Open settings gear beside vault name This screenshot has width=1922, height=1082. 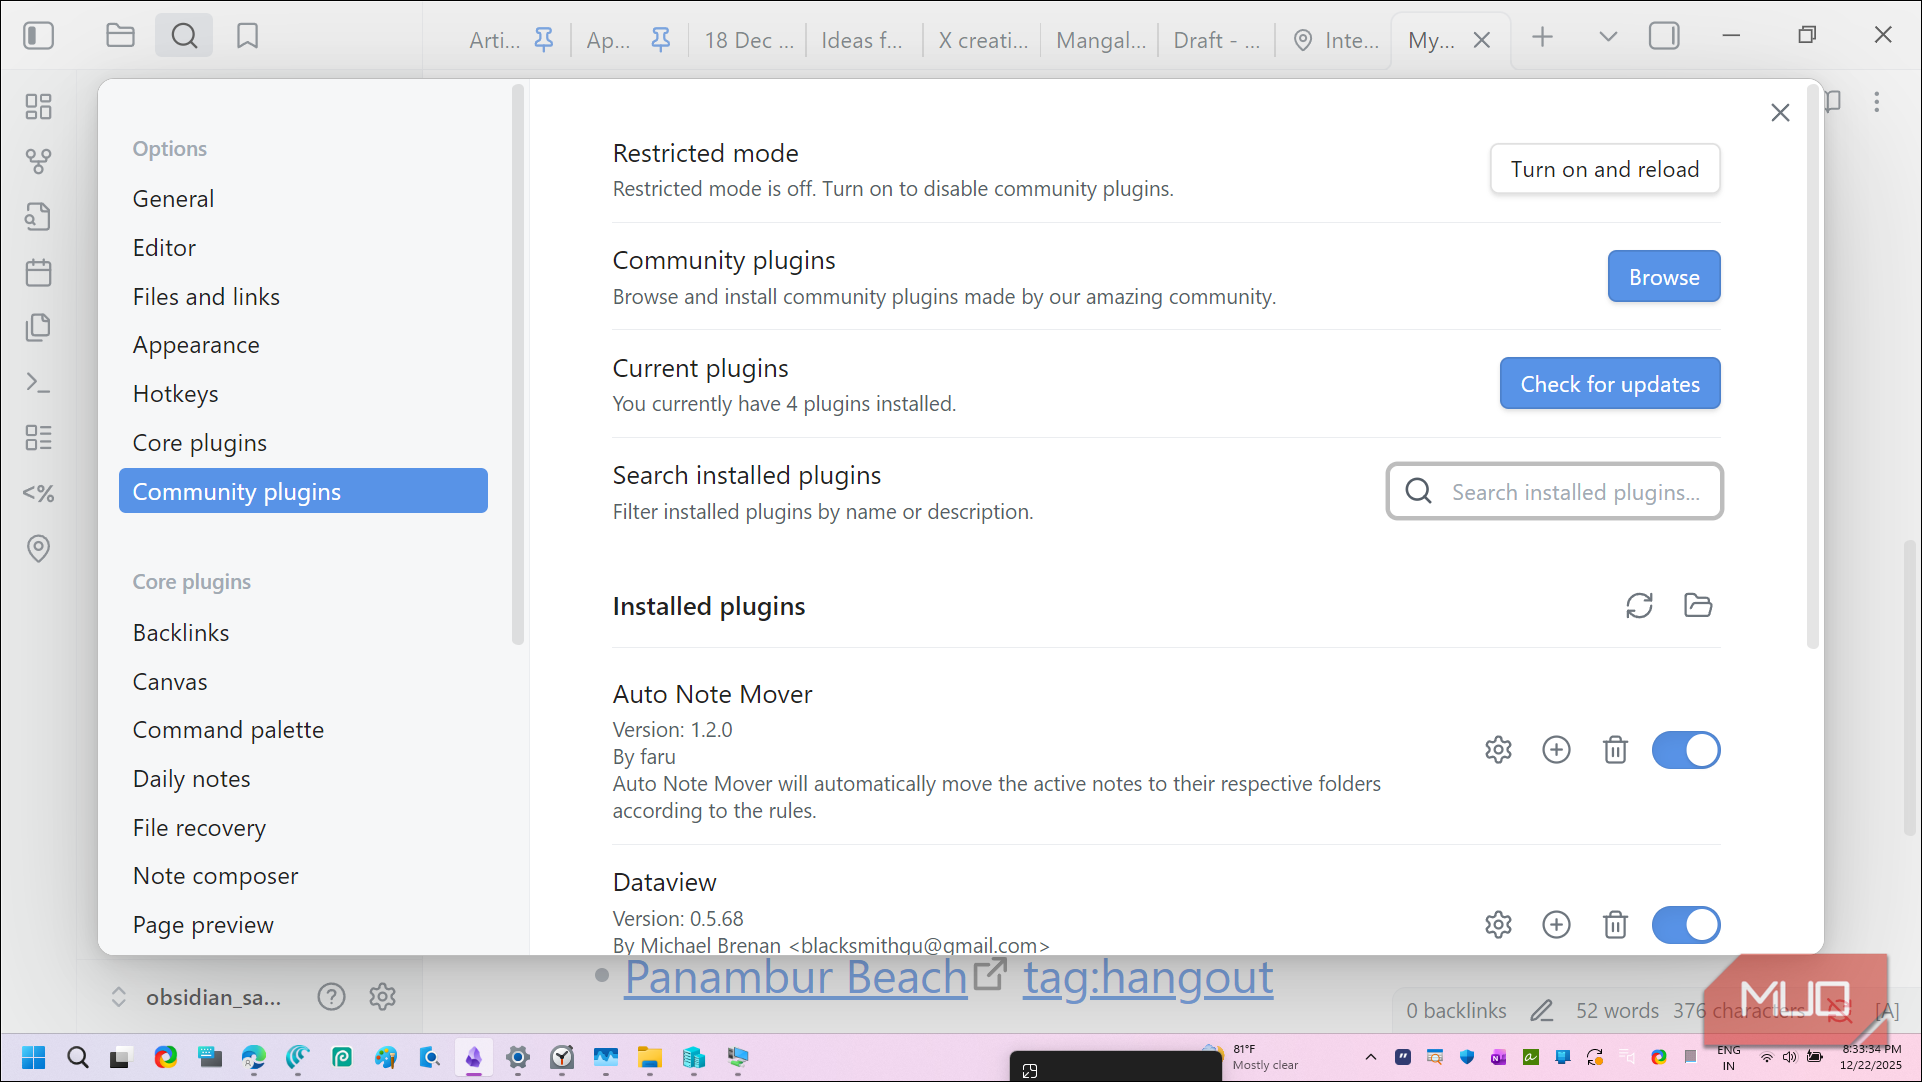[382, 997]
